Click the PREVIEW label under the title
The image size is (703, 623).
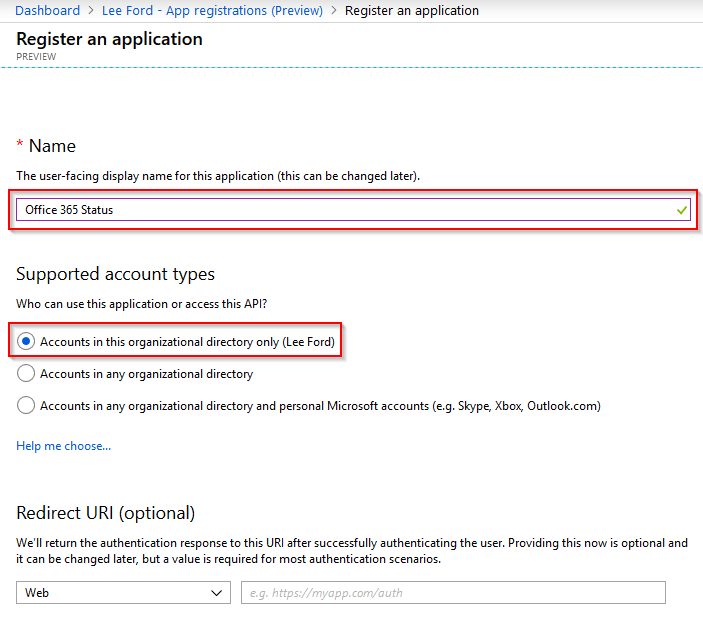point(36,57)
